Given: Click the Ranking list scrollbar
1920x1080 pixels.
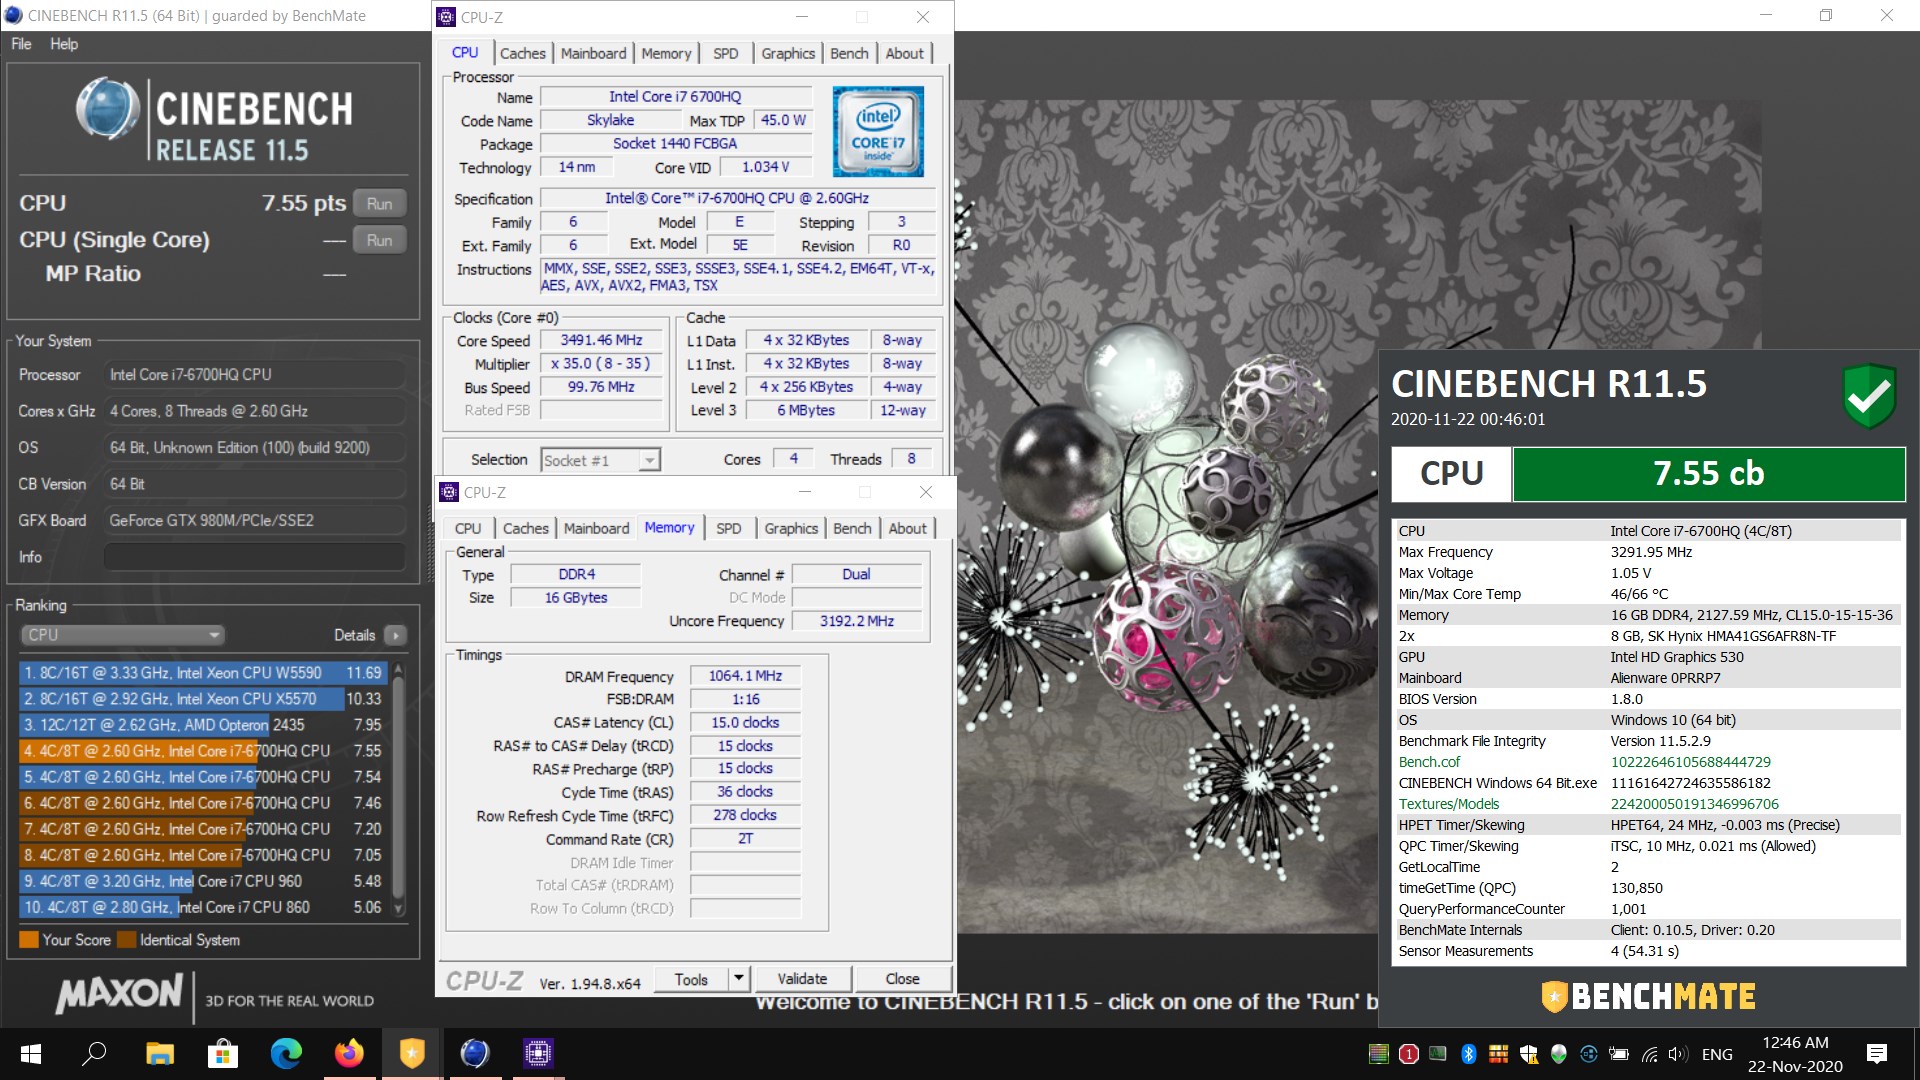Looking at the screenshot, I should [x=399, y=788].
